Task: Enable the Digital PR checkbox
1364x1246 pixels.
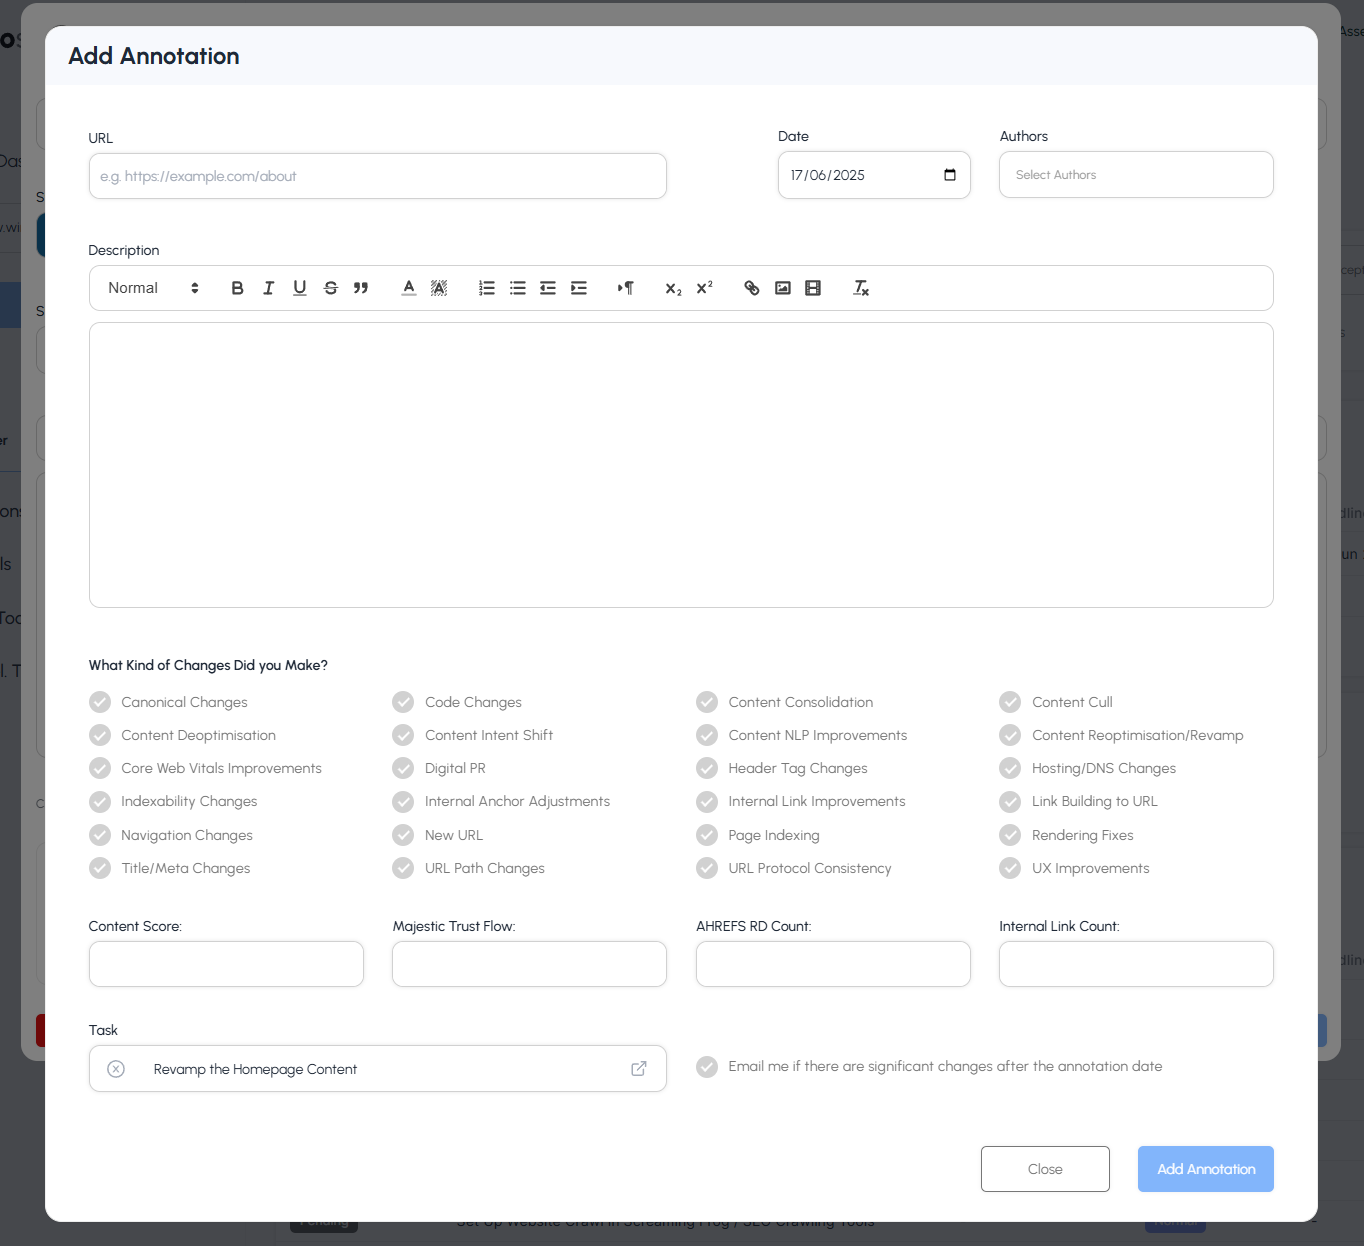Action: (403, 768)
